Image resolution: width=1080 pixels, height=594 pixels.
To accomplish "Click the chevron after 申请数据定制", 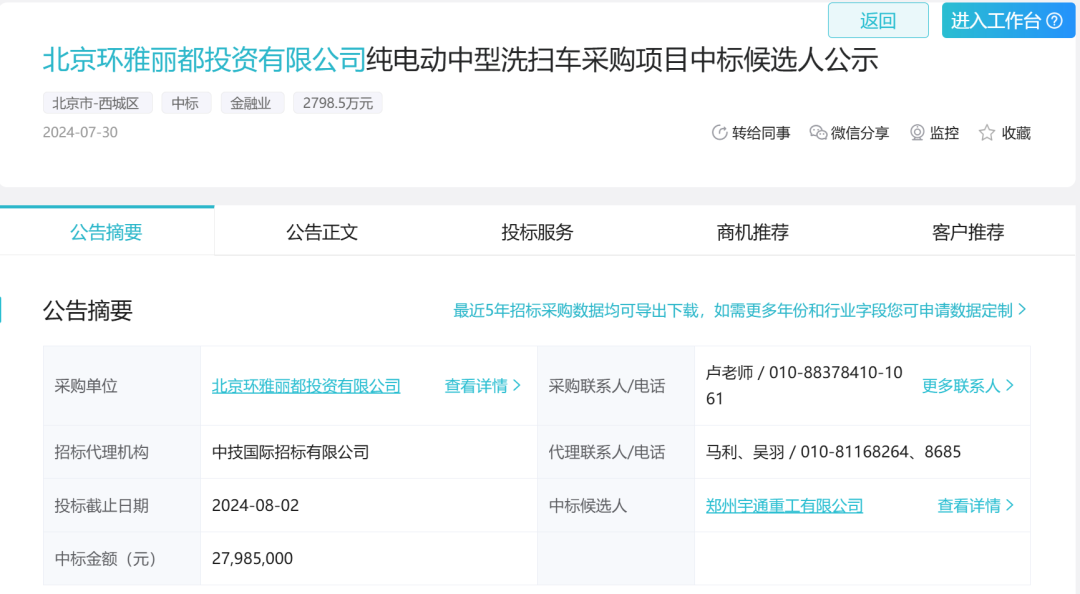I will click(x=1022, y=310).
